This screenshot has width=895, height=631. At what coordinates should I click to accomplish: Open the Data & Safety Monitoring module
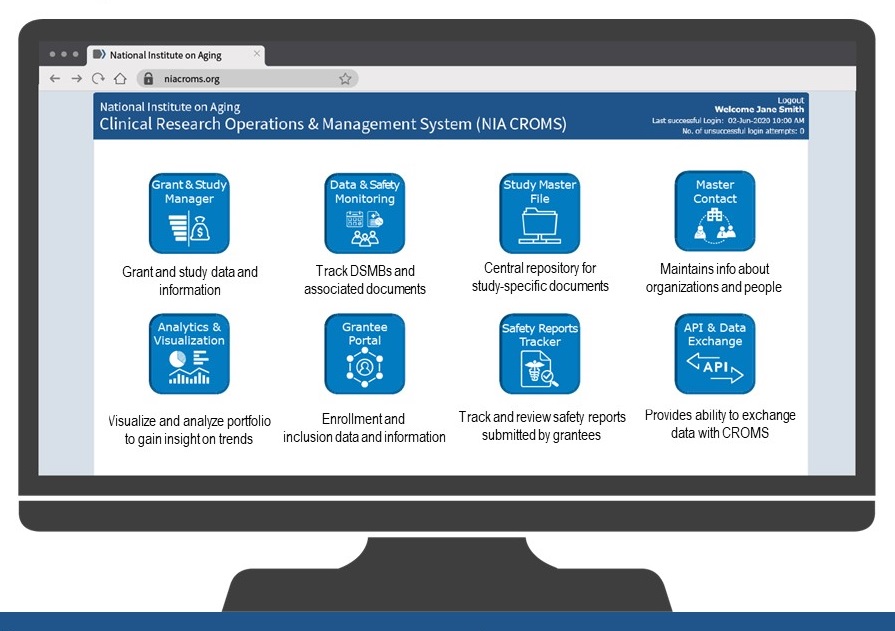pyautogui.click(x=364, y=212)
